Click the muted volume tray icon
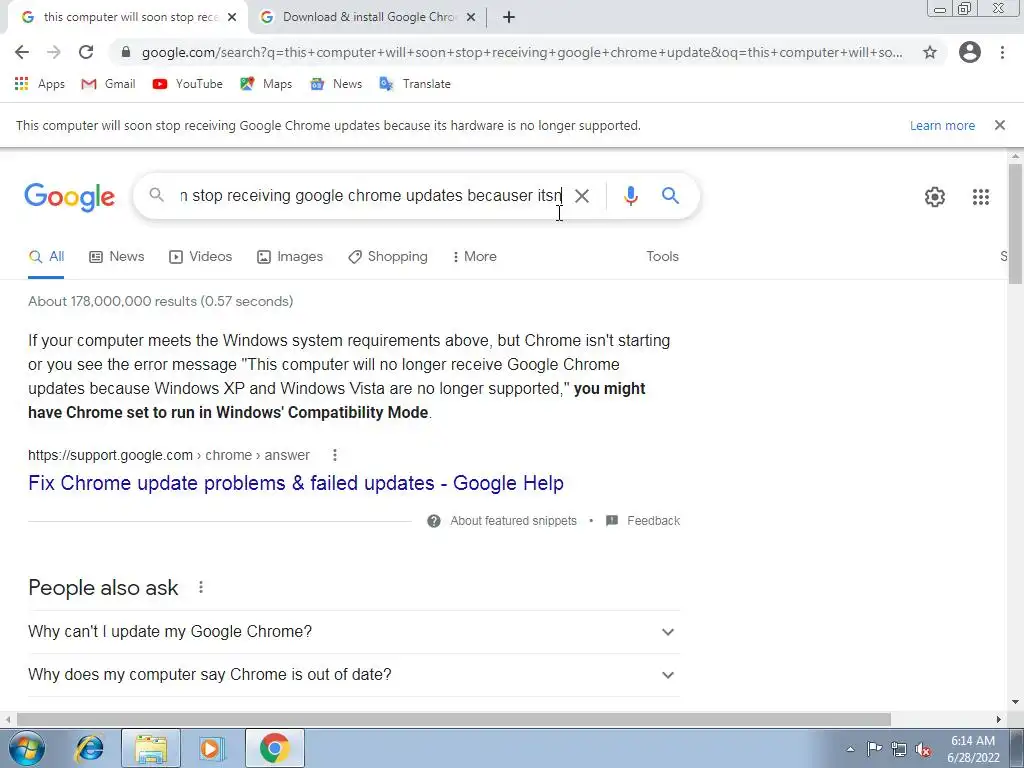 [x=923, y=749]
